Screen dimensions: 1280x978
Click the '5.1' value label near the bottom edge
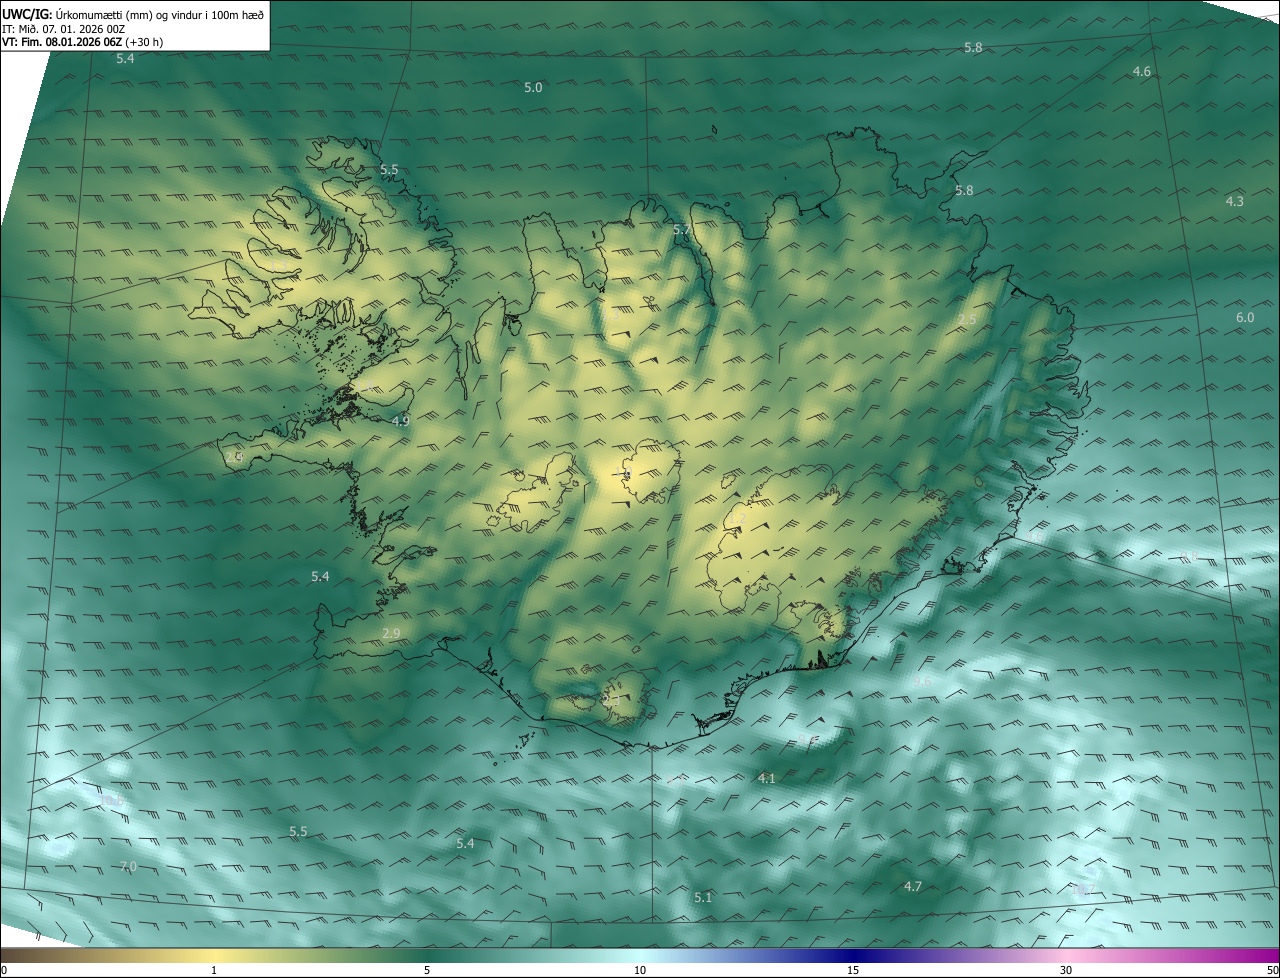point(703,898)
